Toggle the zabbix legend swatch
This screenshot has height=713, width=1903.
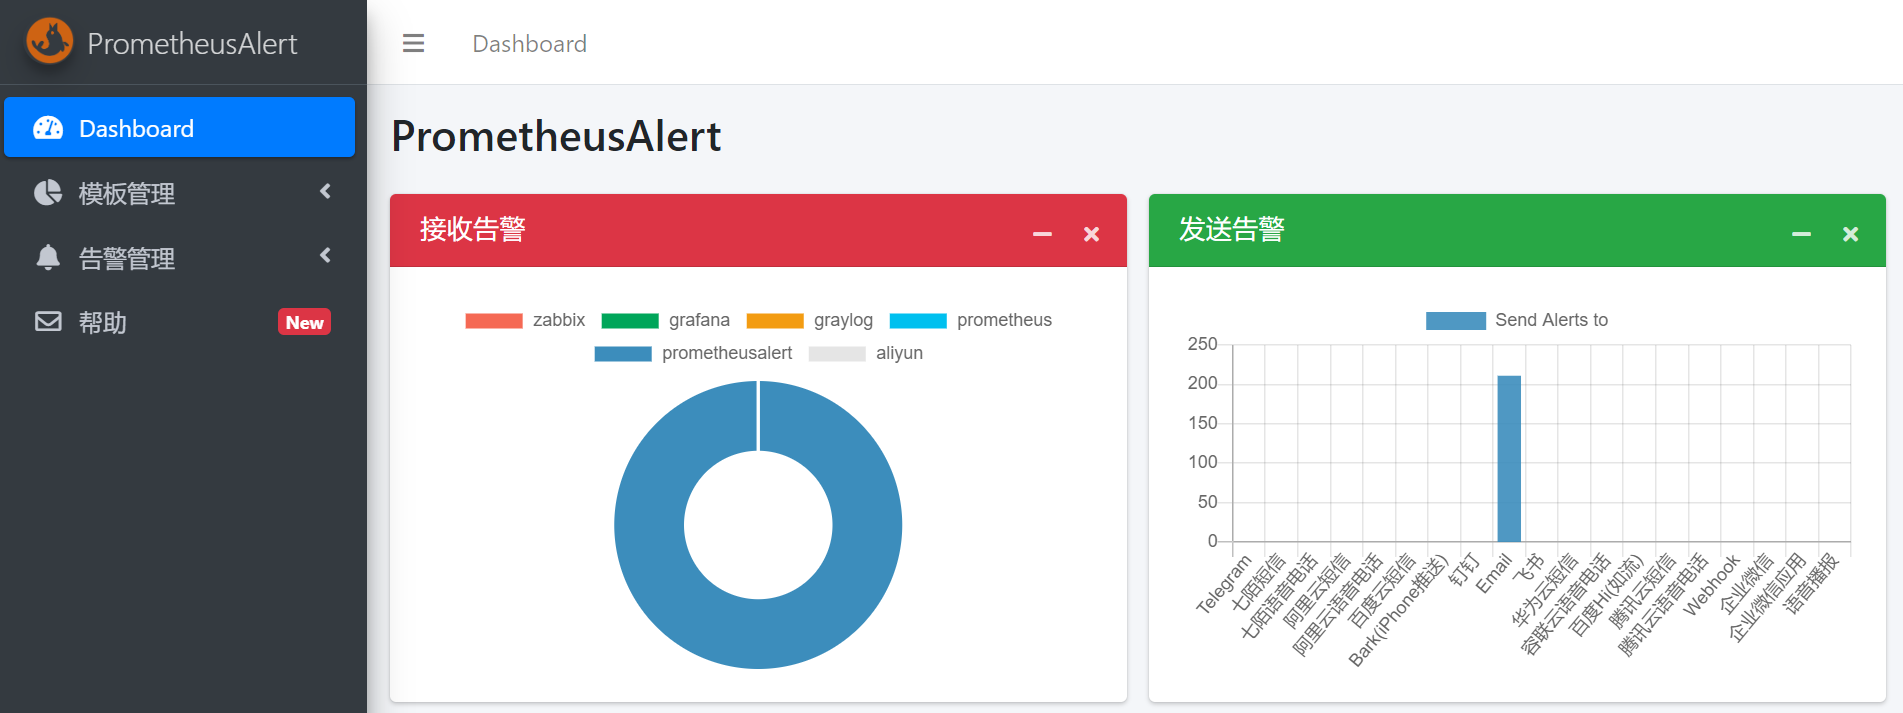pos(494,320)
